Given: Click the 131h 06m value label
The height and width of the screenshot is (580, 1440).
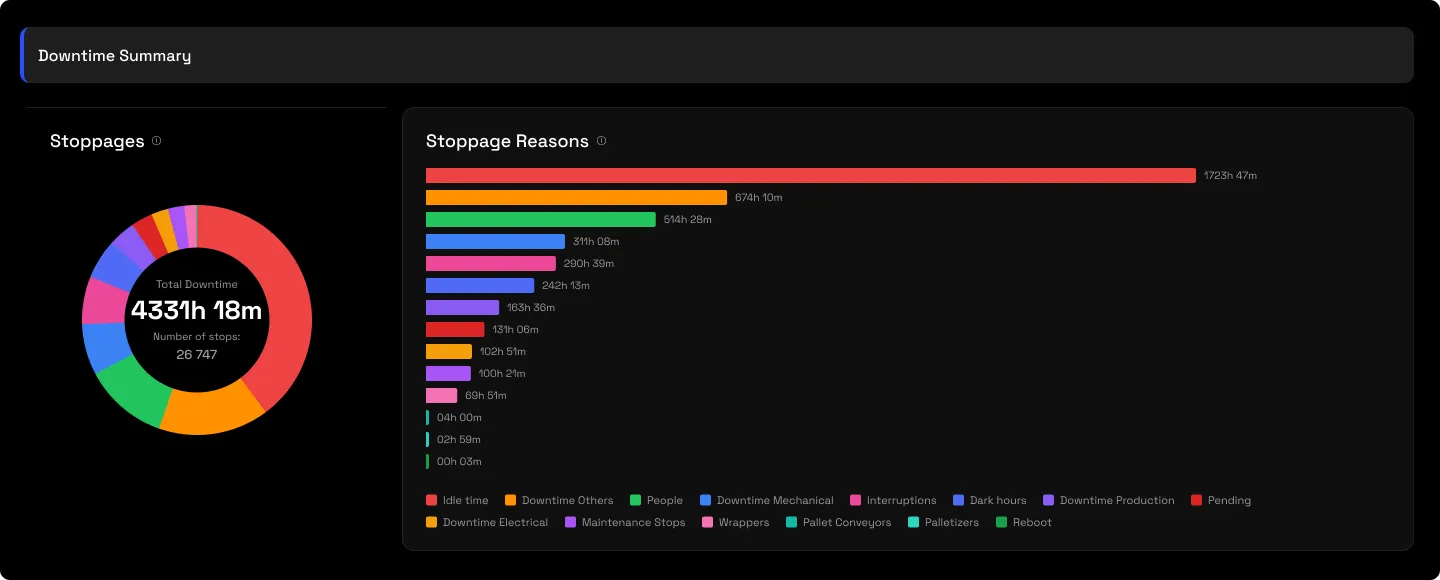Looking at the screenshot, I should (x=515, y=329).
